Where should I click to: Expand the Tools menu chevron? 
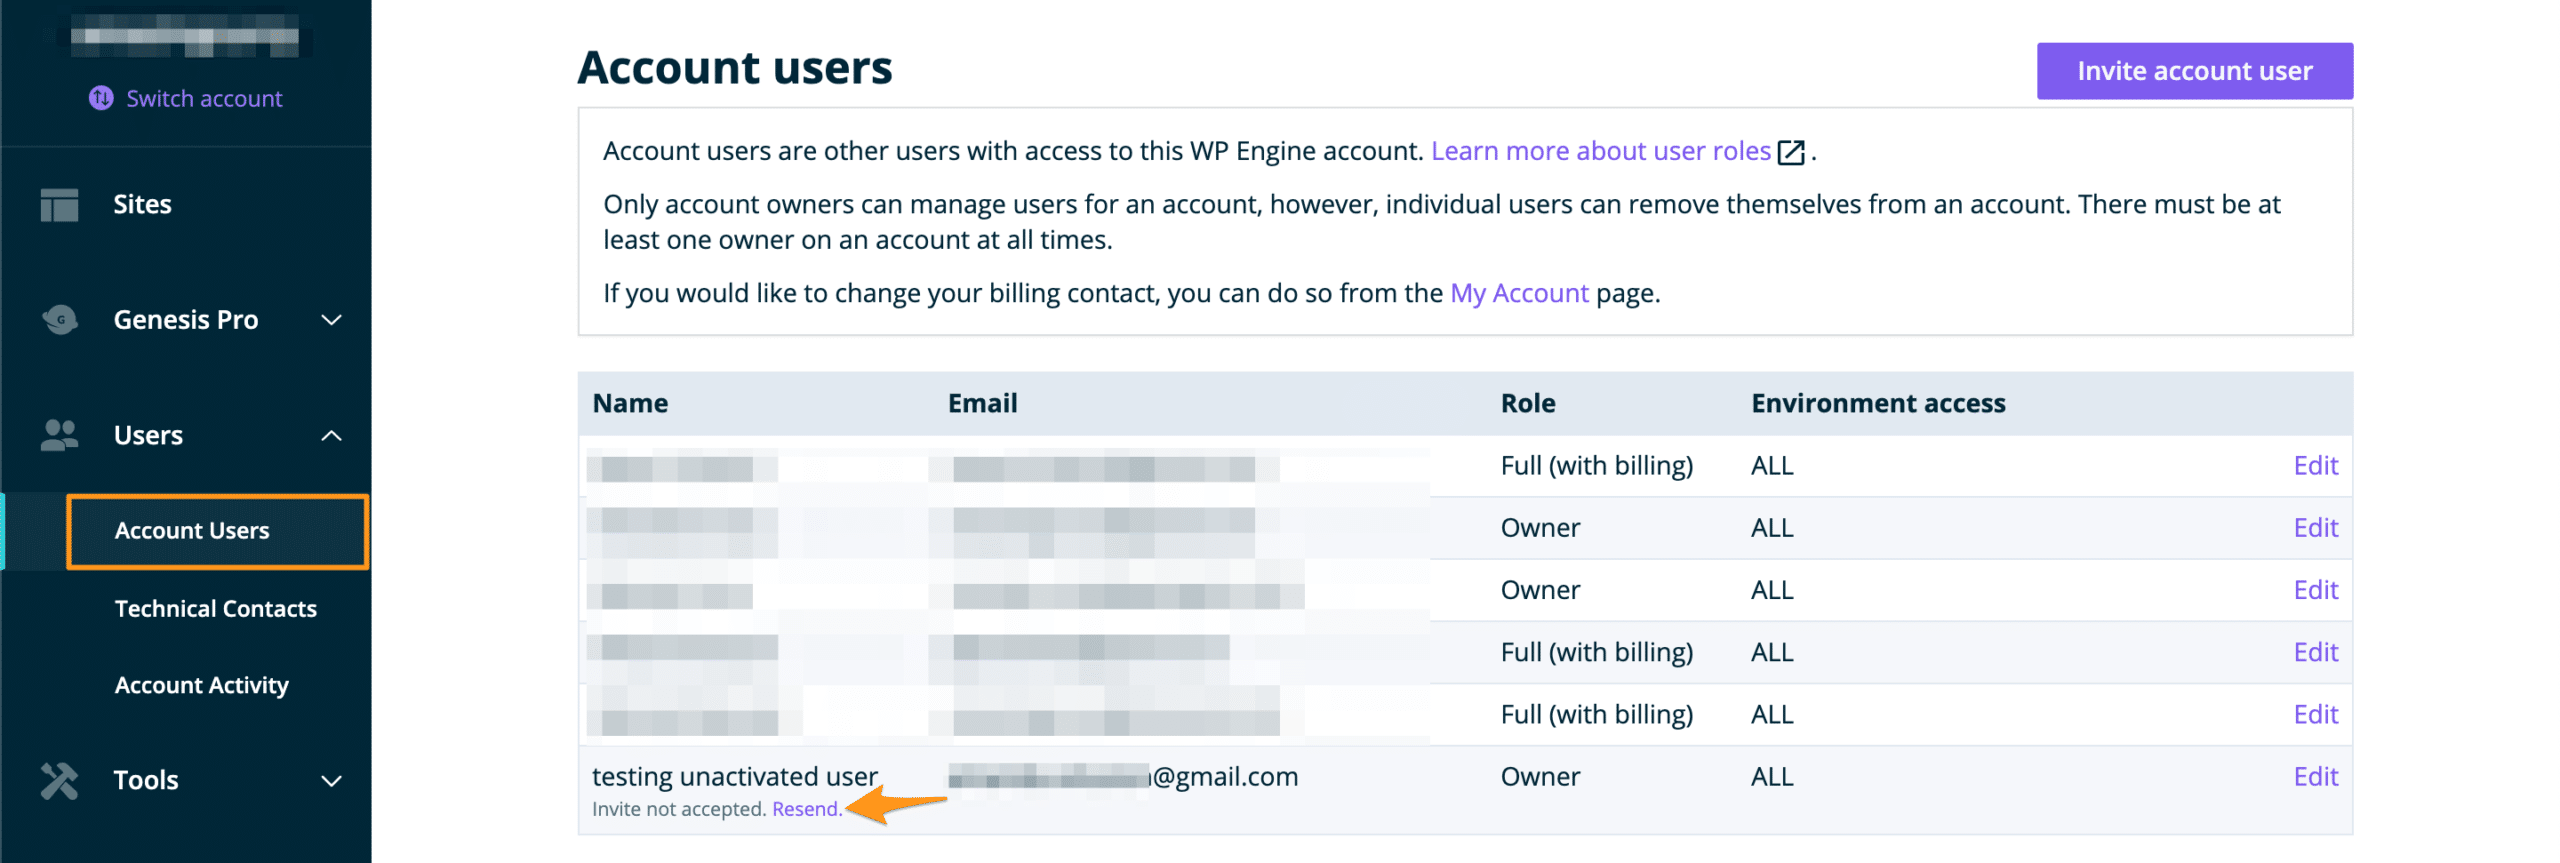point(331,780)
